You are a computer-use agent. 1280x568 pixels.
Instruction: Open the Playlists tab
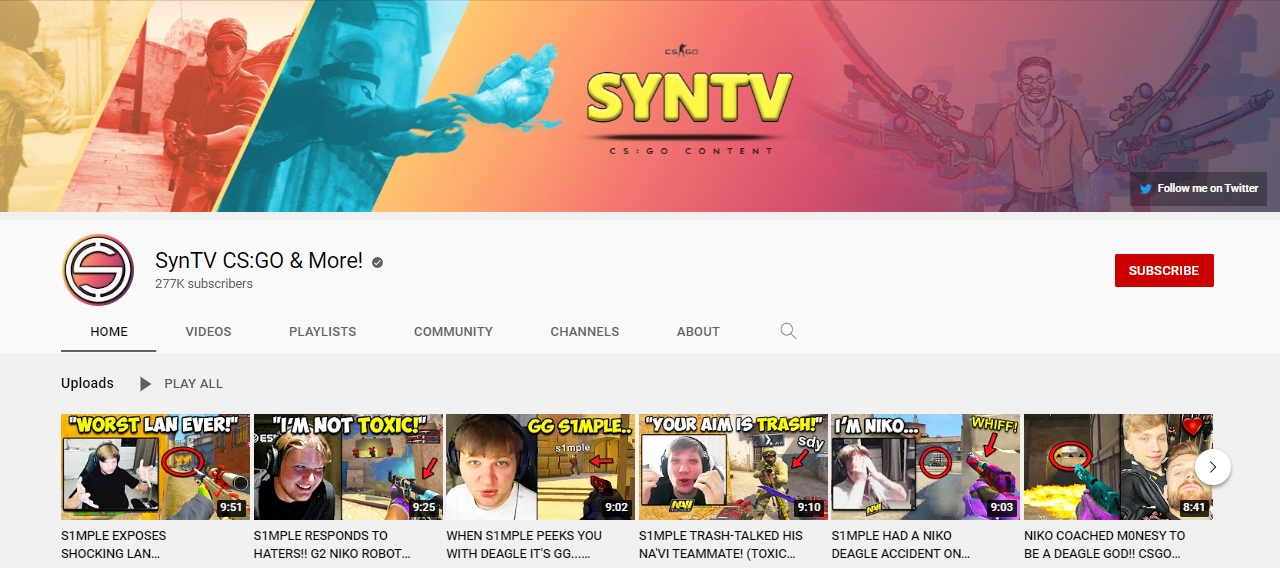(322, 331)
